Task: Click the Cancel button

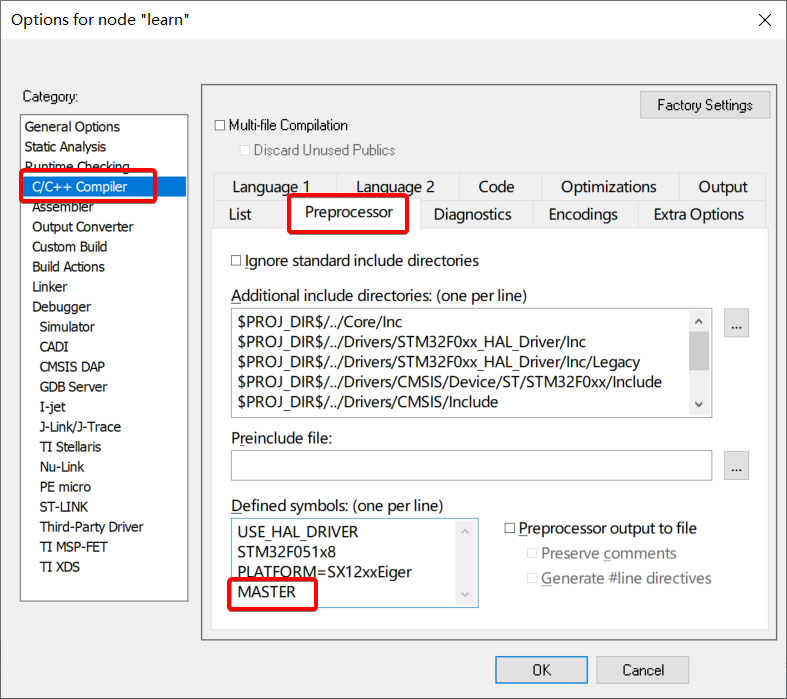Action: 643,670
